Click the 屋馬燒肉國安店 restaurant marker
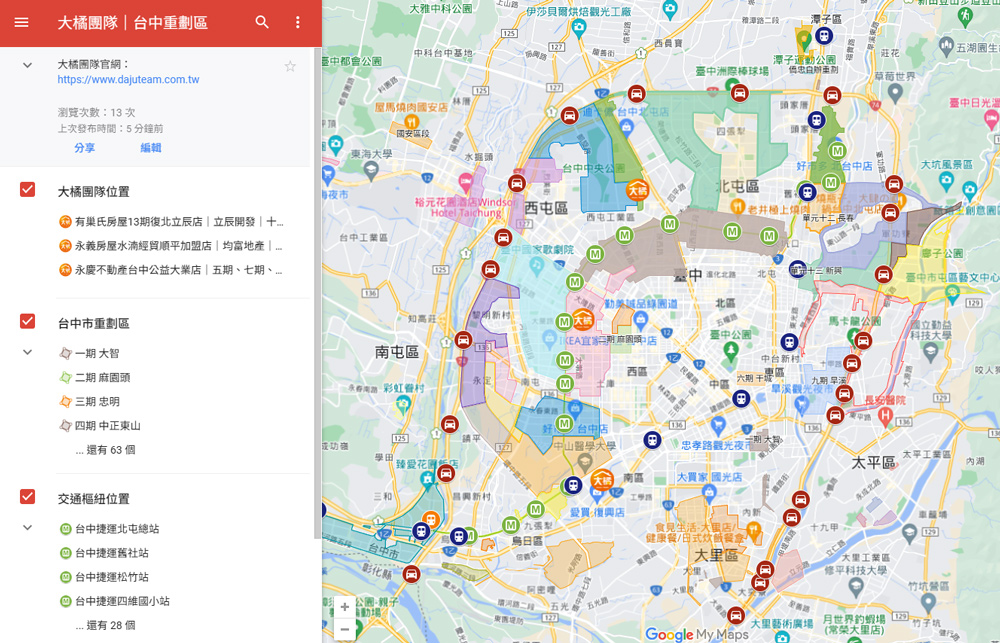 click(x=411, y=122)
